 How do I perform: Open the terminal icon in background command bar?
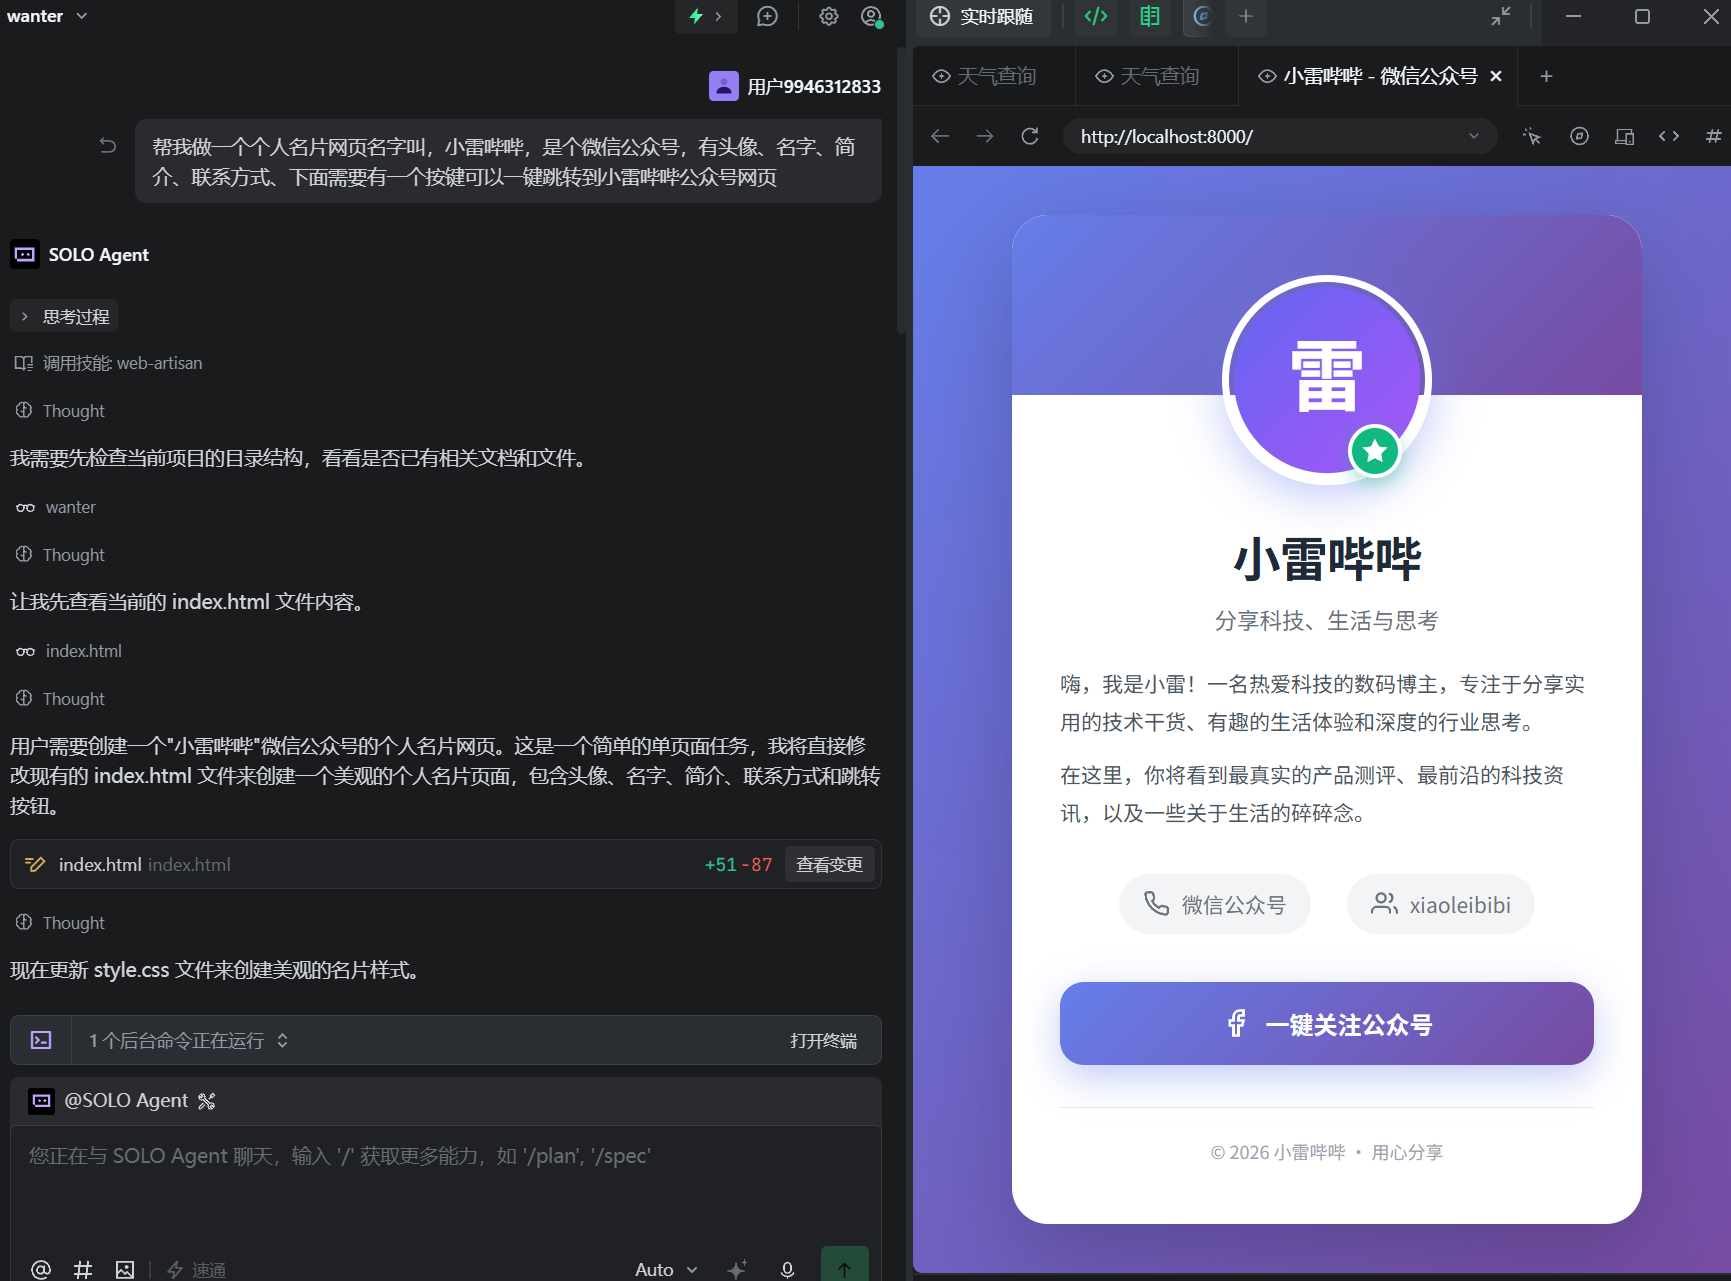(41, 1040)
